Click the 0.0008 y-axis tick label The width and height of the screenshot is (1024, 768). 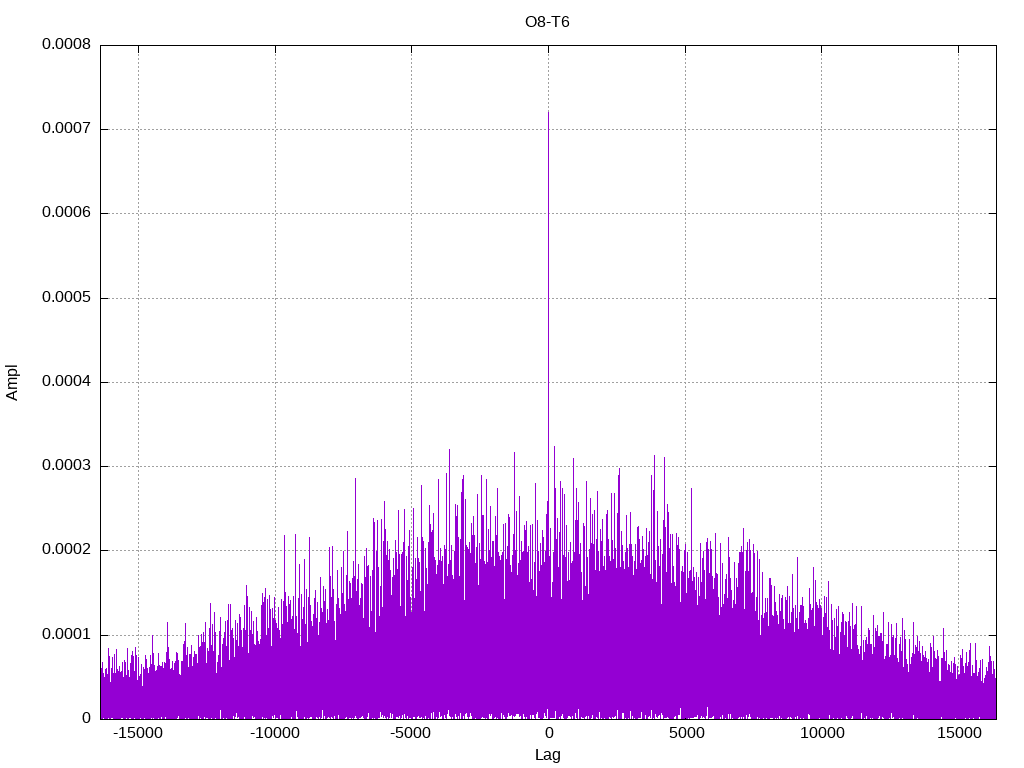[x=66, y=45]
